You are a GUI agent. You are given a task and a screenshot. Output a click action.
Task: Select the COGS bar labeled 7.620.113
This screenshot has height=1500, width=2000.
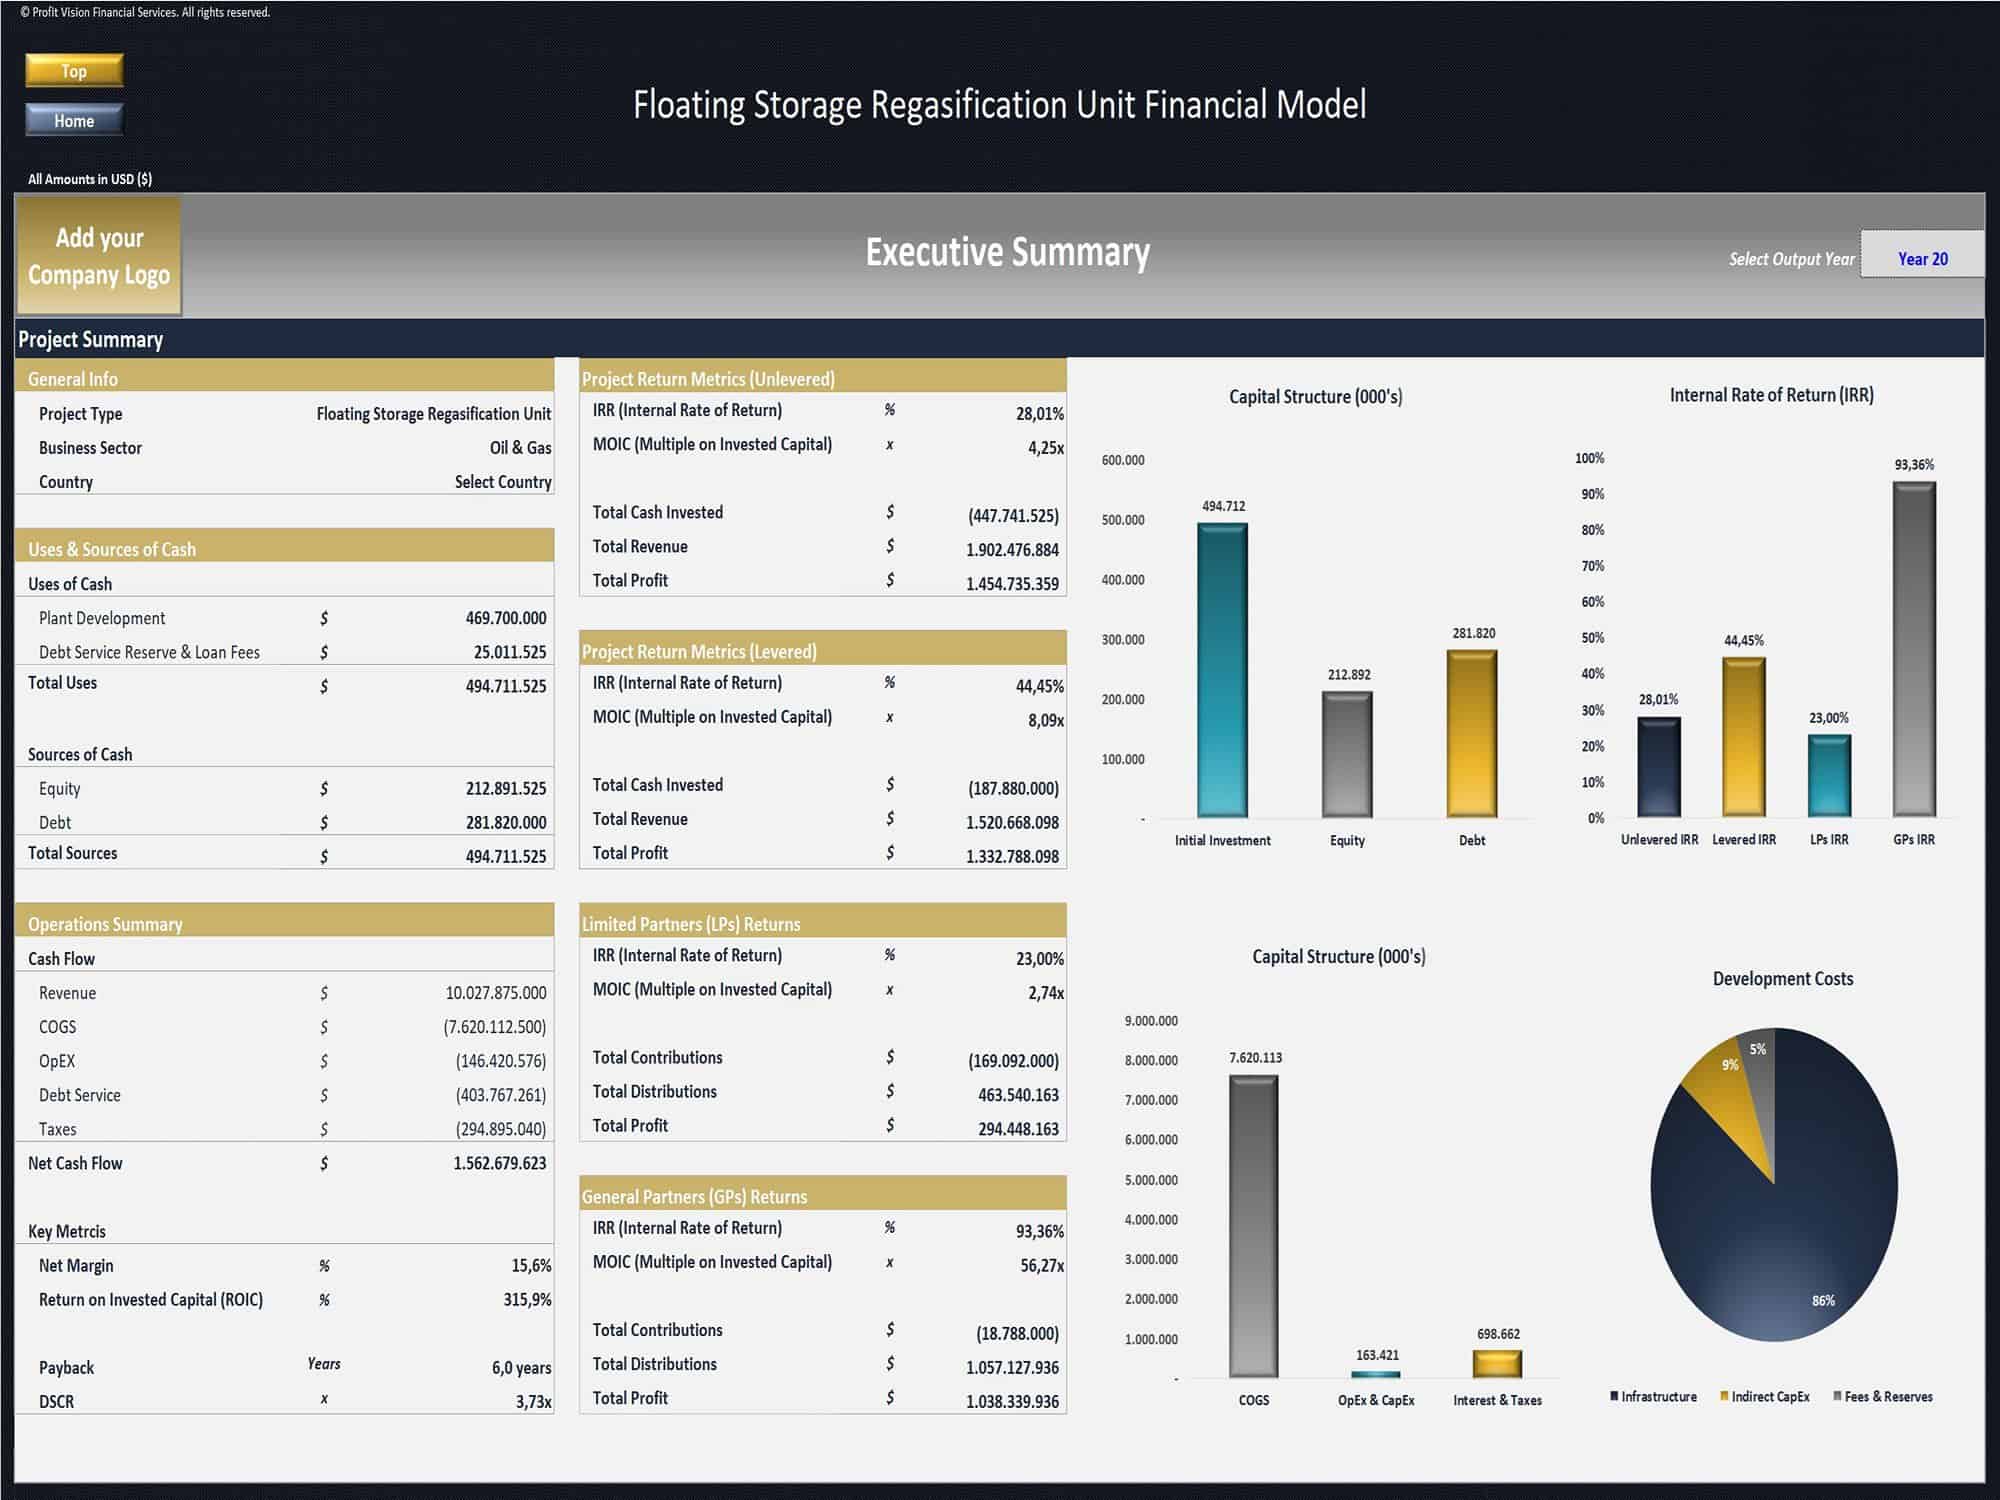pos(1254,1227)
